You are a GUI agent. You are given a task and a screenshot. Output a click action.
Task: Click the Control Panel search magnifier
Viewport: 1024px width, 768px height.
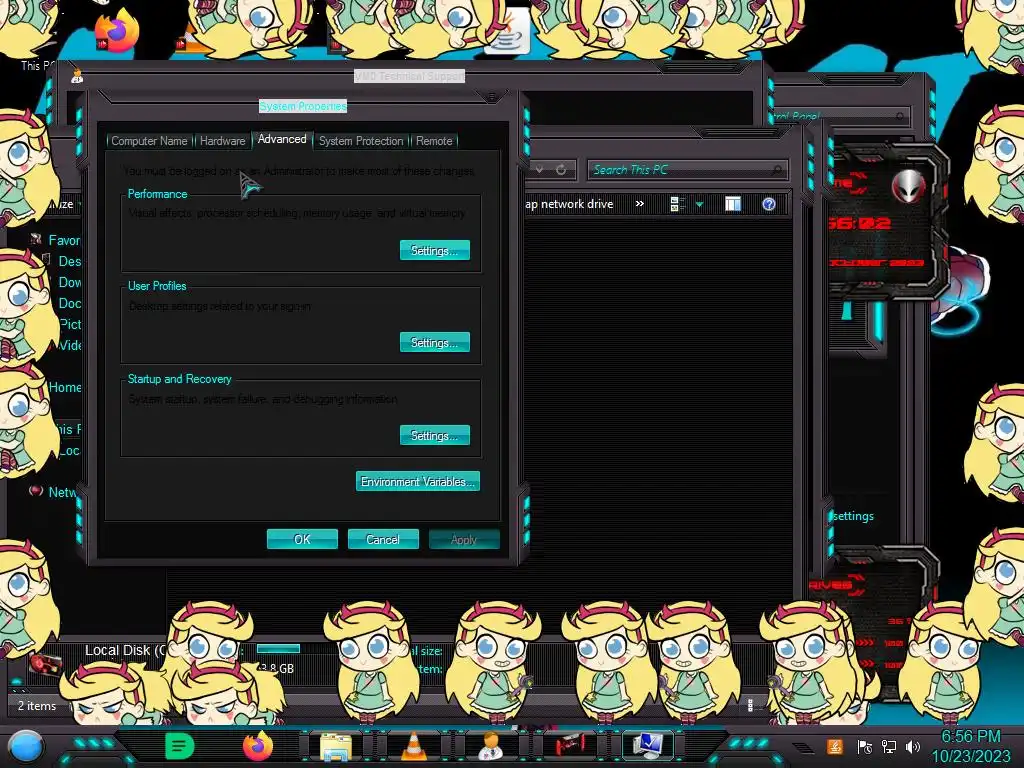(x=901, y=116)
